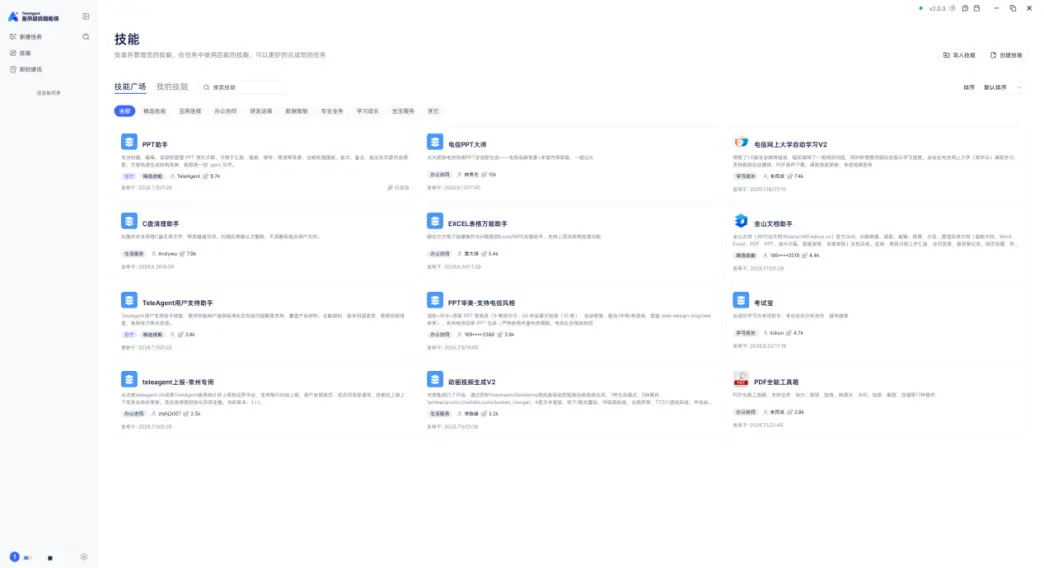1044x568 pixels.
Task: Click the 金山文档助手 skill icon
Action: (x=741, y=221)
